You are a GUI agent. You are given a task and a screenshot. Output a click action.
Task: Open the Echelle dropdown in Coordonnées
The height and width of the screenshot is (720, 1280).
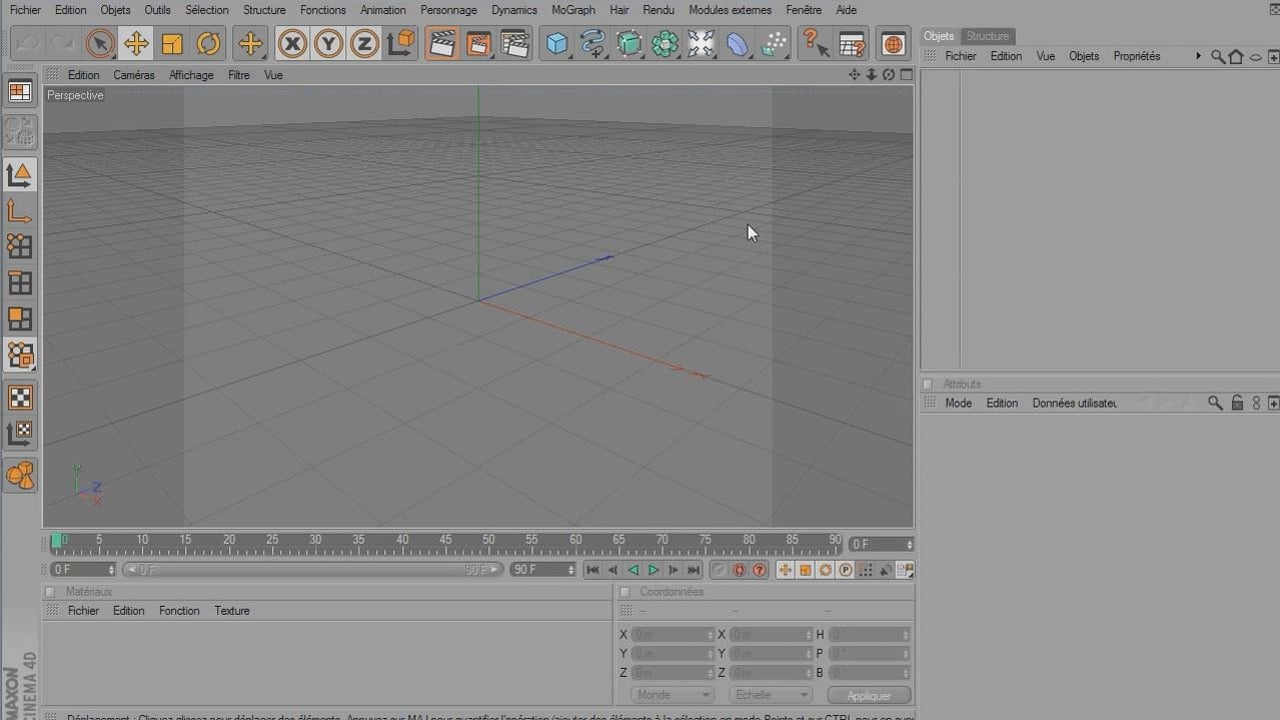(770, 695)
